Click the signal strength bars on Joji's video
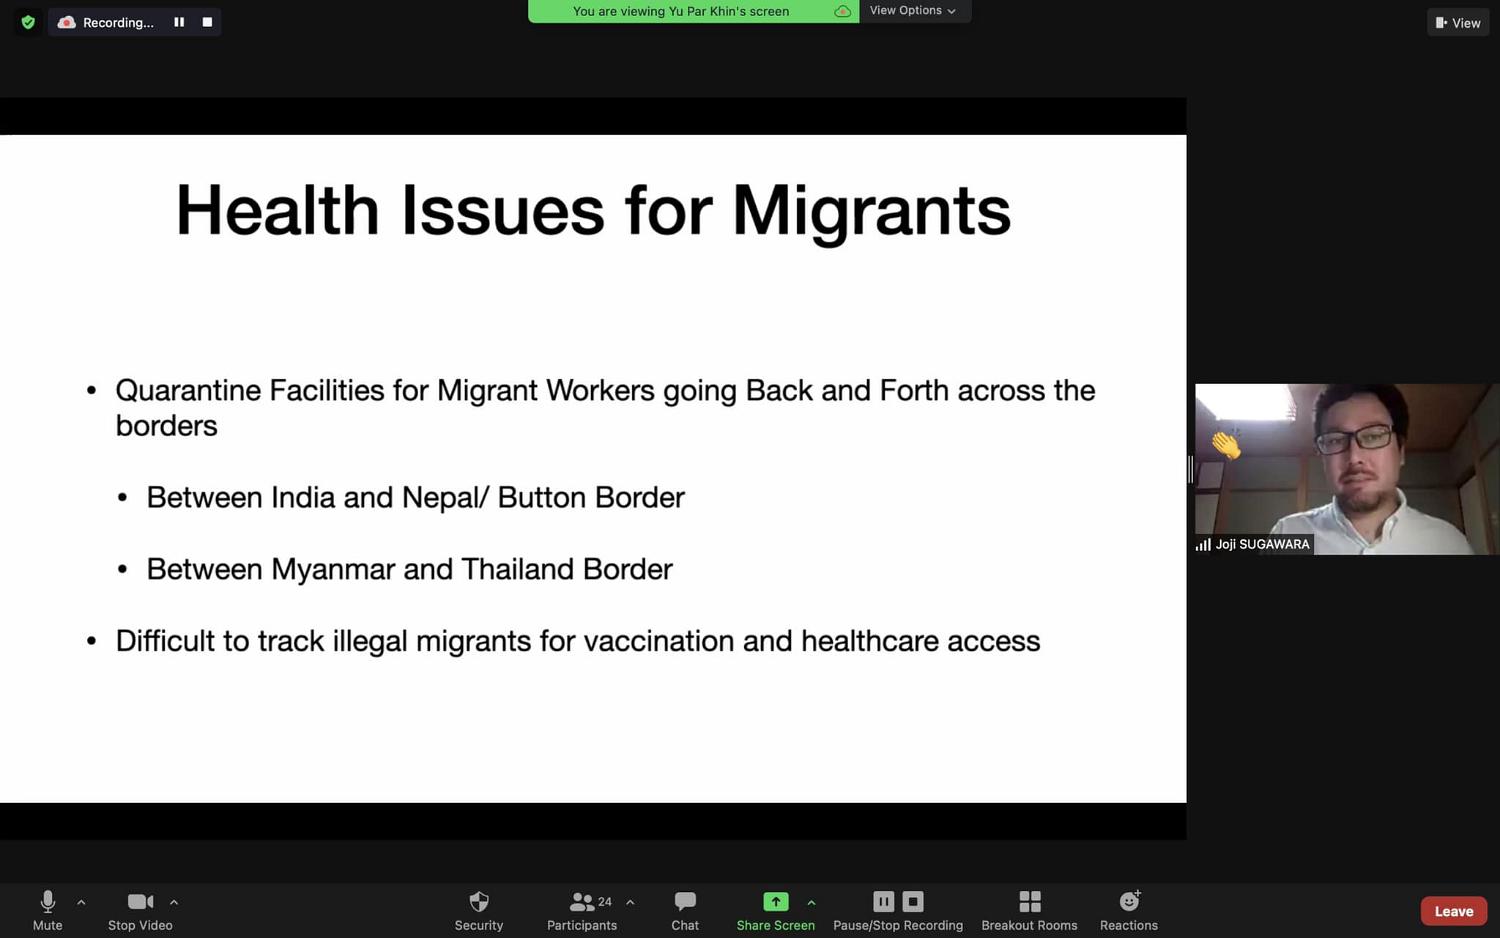This screenshot has height=938, width=1500. [x=1203, y=545]
